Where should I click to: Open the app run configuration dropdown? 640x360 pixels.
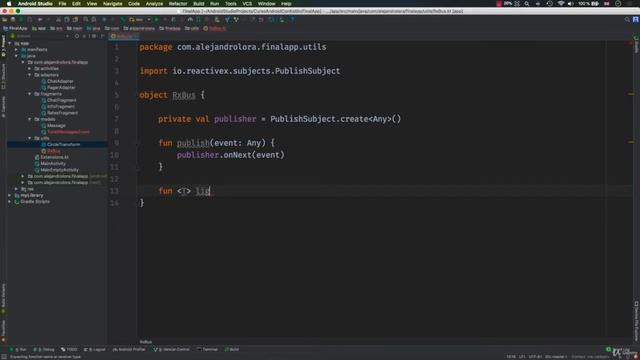point(140,20)
